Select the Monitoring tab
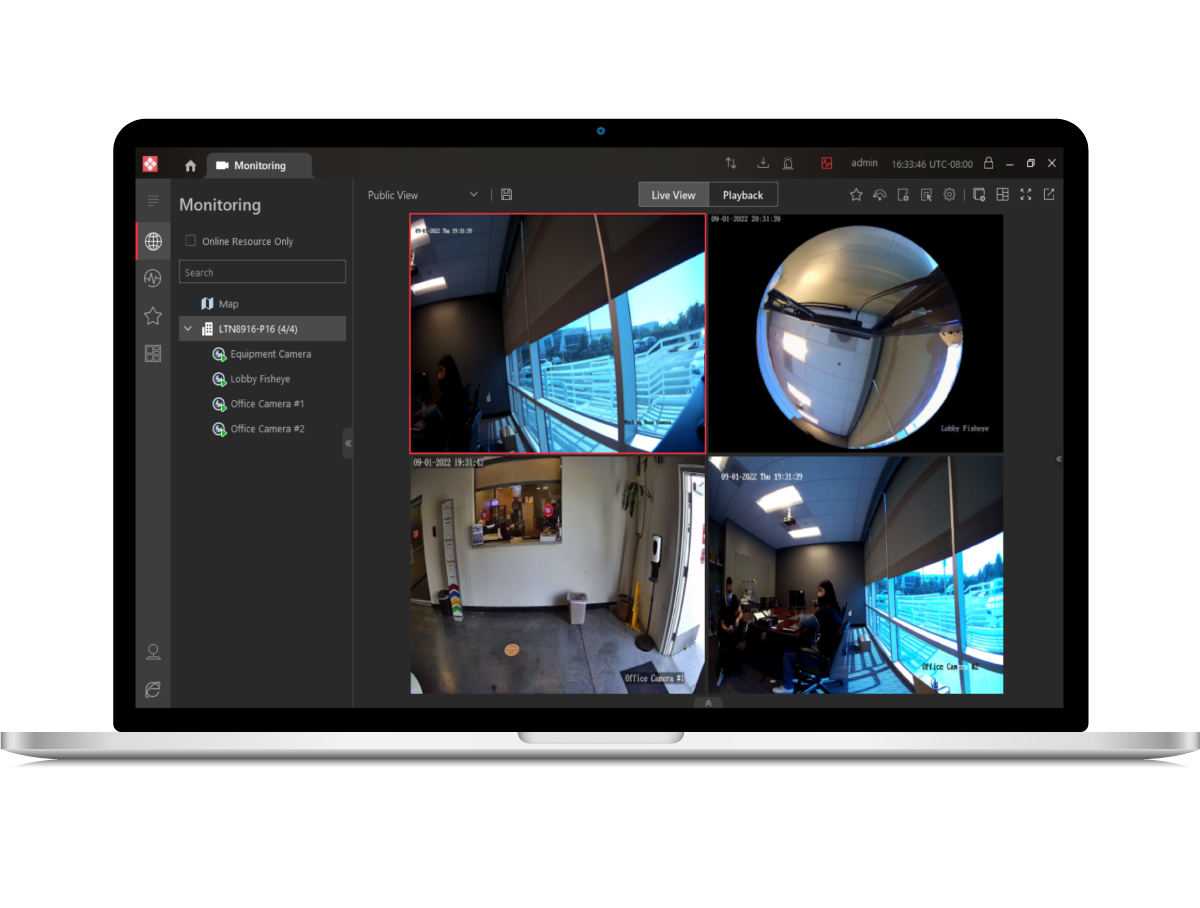Viewport: 1200px width, 908px height. click(259, 166)
